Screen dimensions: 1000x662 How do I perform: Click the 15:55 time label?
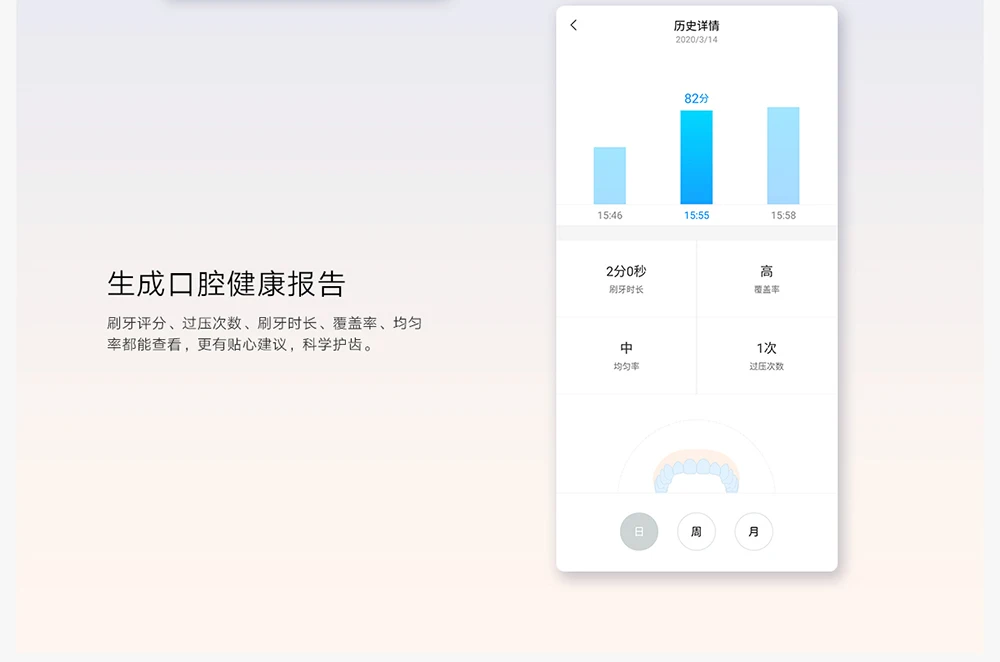tap(696, 216)
